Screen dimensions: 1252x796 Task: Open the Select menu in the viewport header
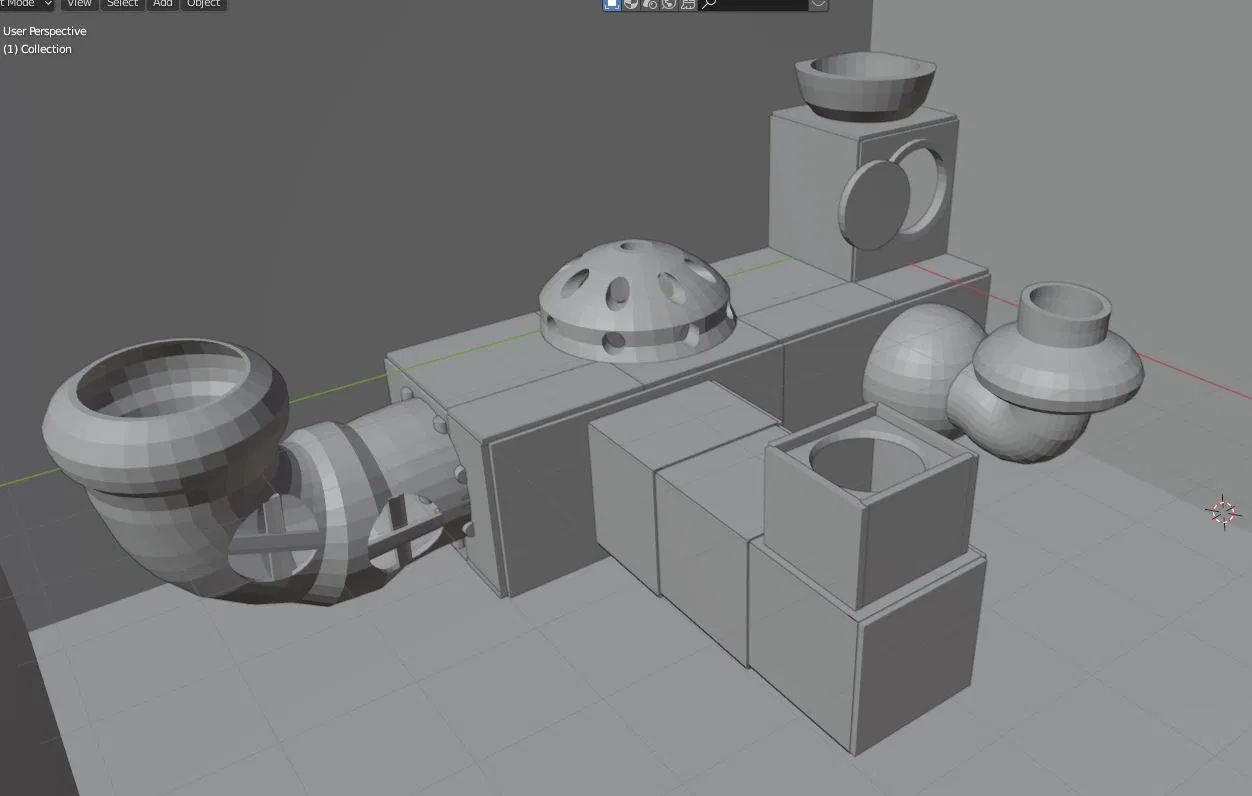click(122, 4)
